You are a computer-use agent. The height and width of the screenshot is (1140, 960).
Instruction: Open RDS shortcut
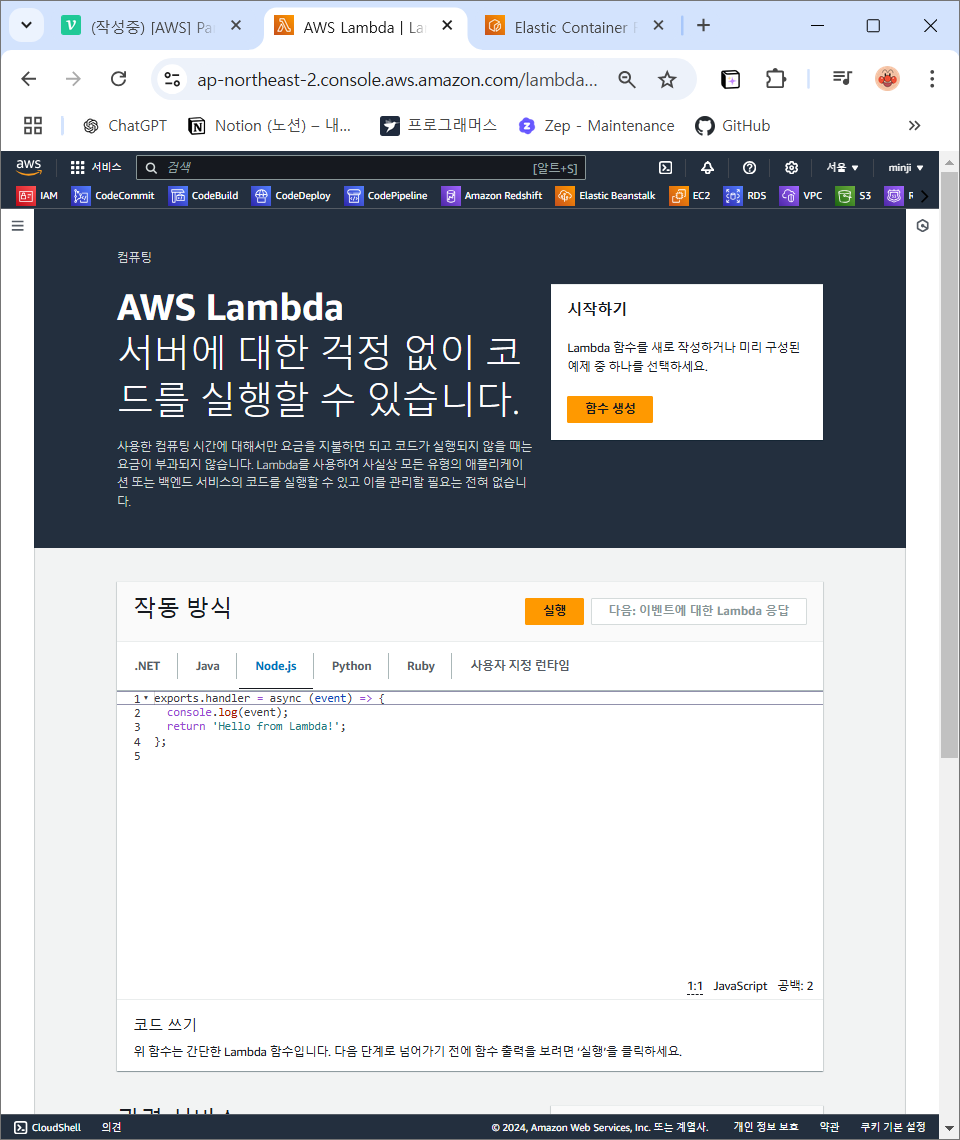[745, 196]
